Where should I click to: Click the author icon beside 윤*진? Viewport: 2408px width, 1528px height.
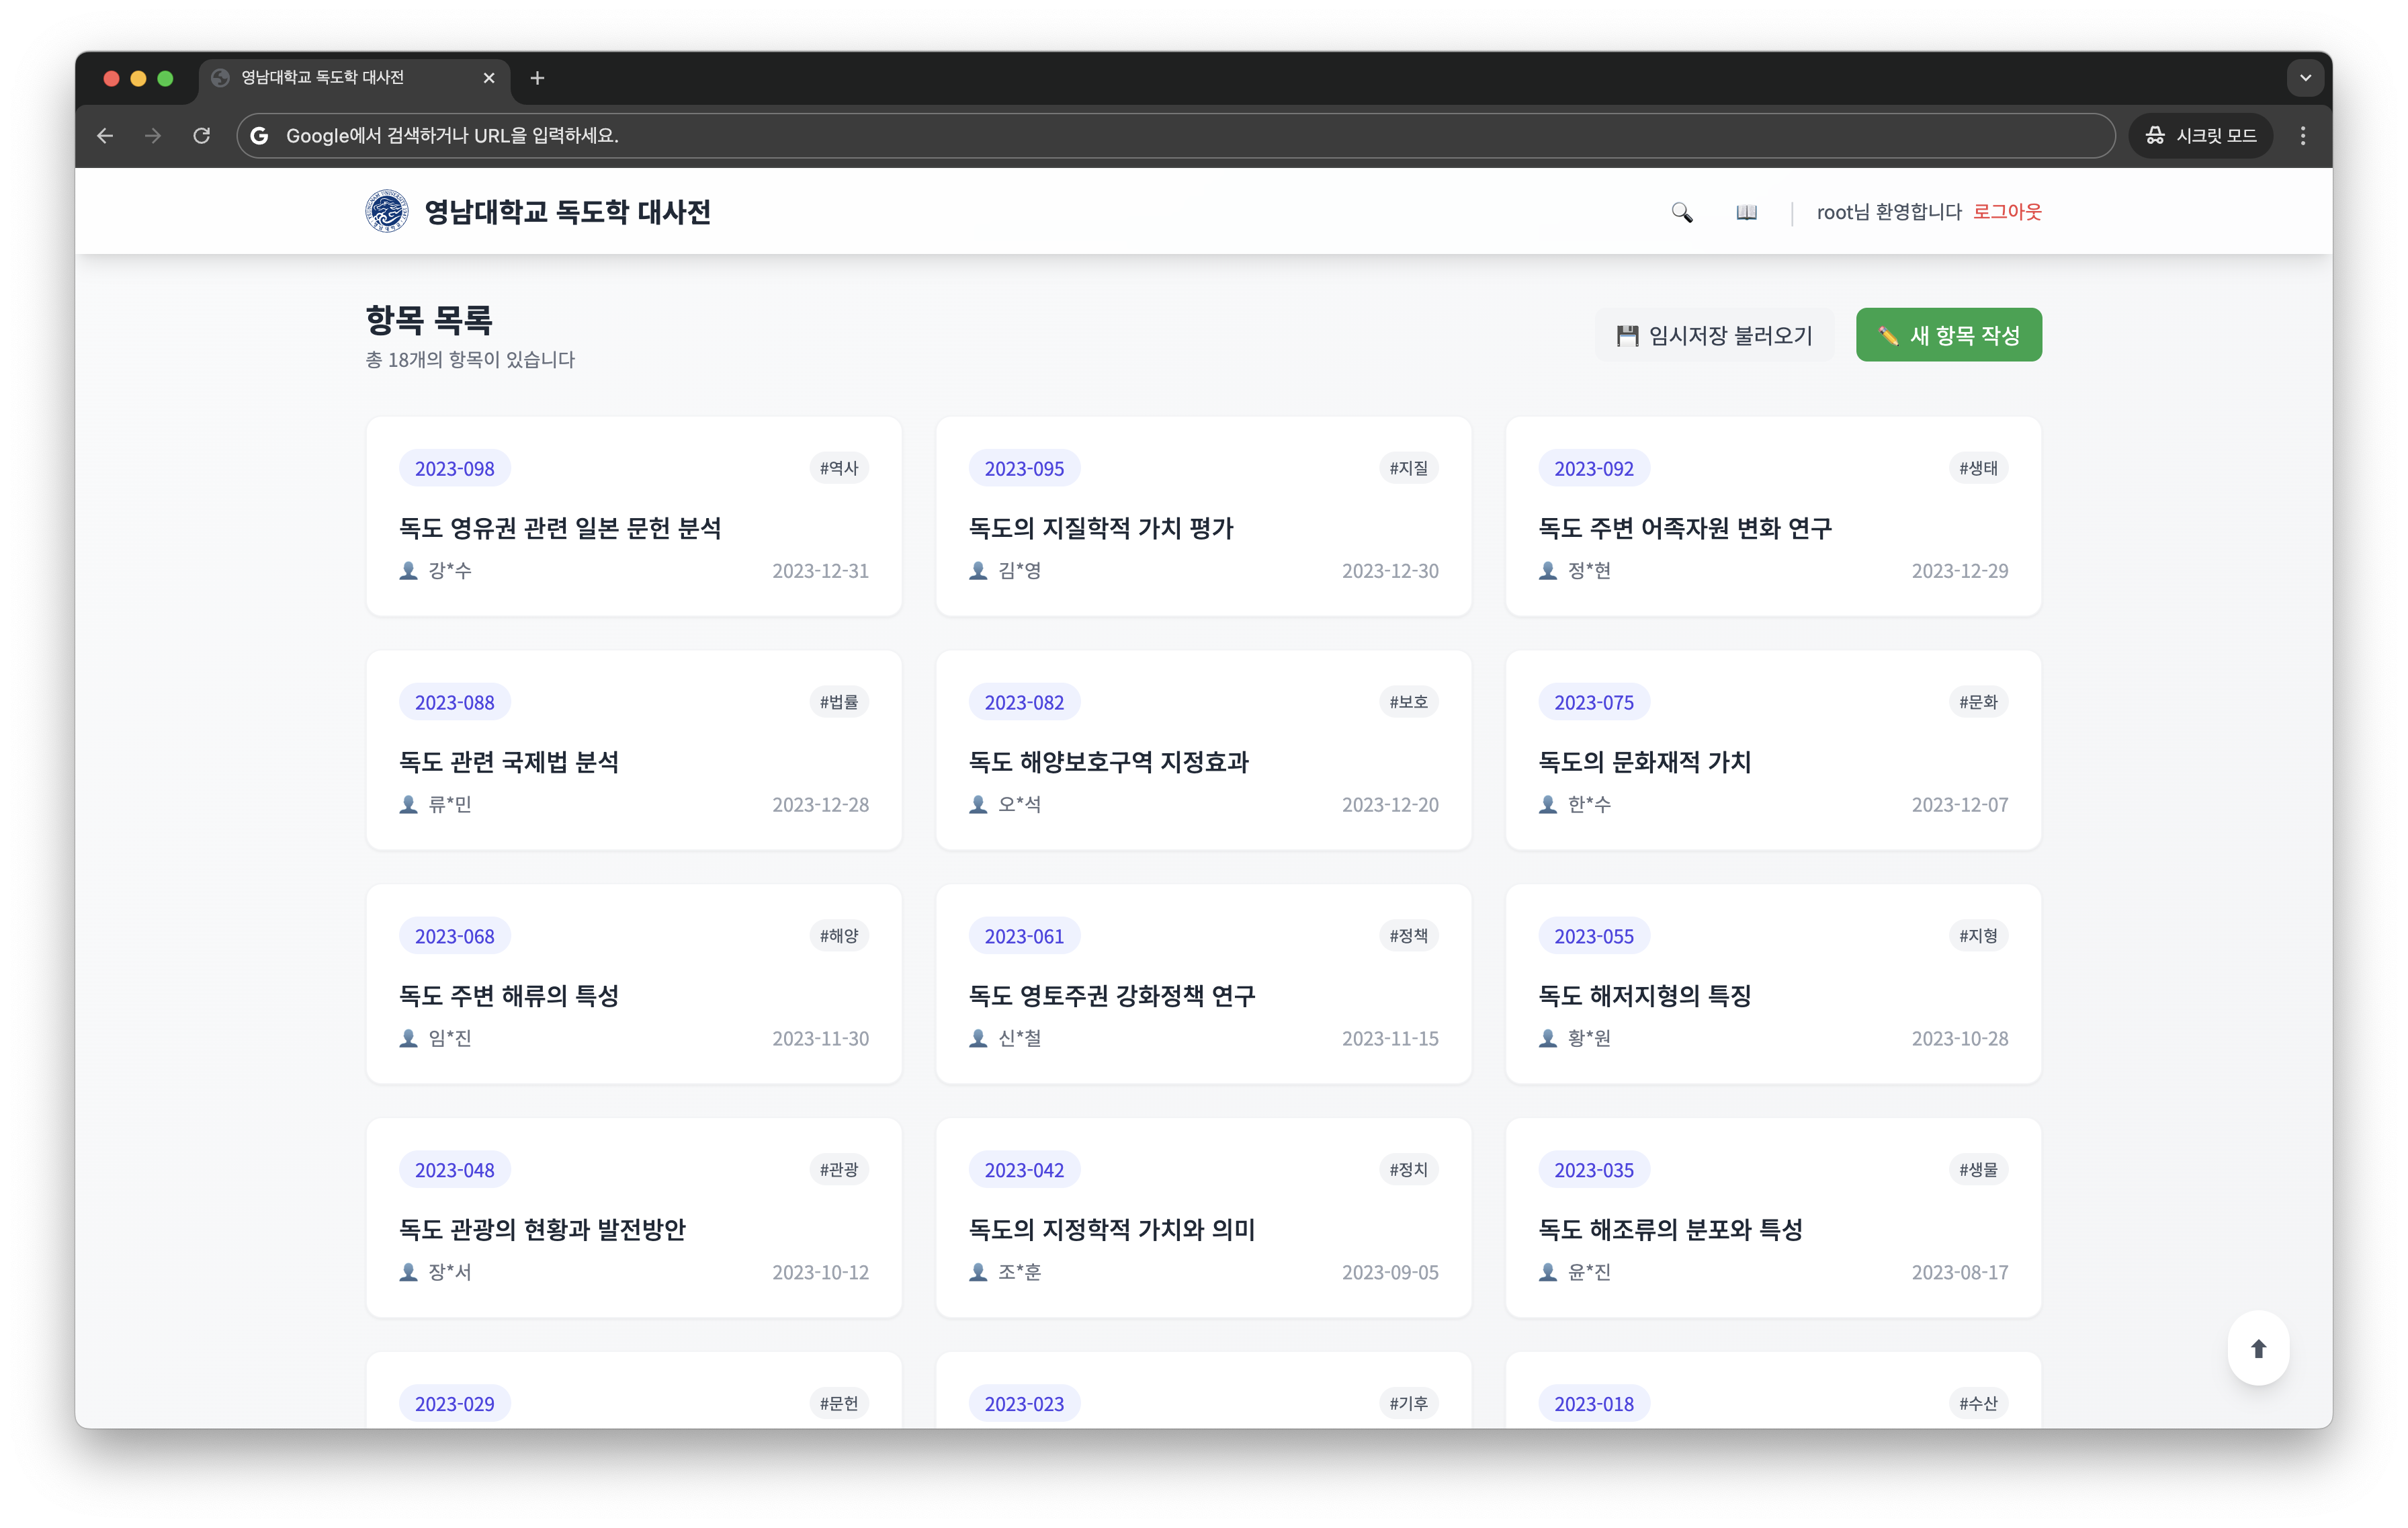pyautogui.click(x=1548, y=1273)
